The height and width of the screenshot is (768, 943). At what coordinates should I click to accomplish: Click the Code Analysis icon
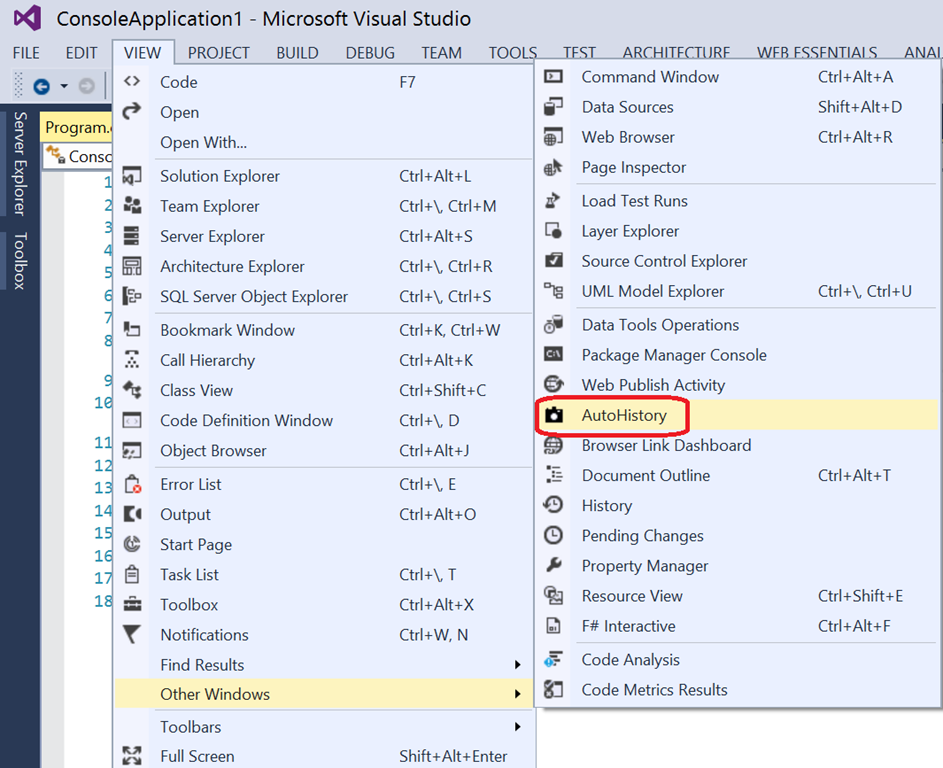click(553, 659)
